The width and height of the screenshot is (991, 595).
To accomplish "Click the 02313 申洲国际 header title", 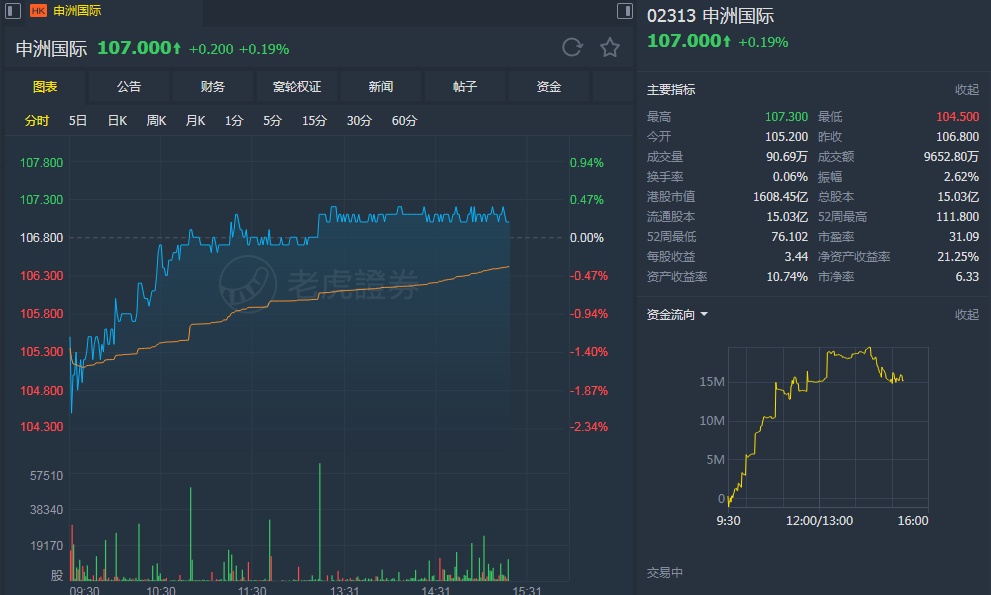I will 710,16.
